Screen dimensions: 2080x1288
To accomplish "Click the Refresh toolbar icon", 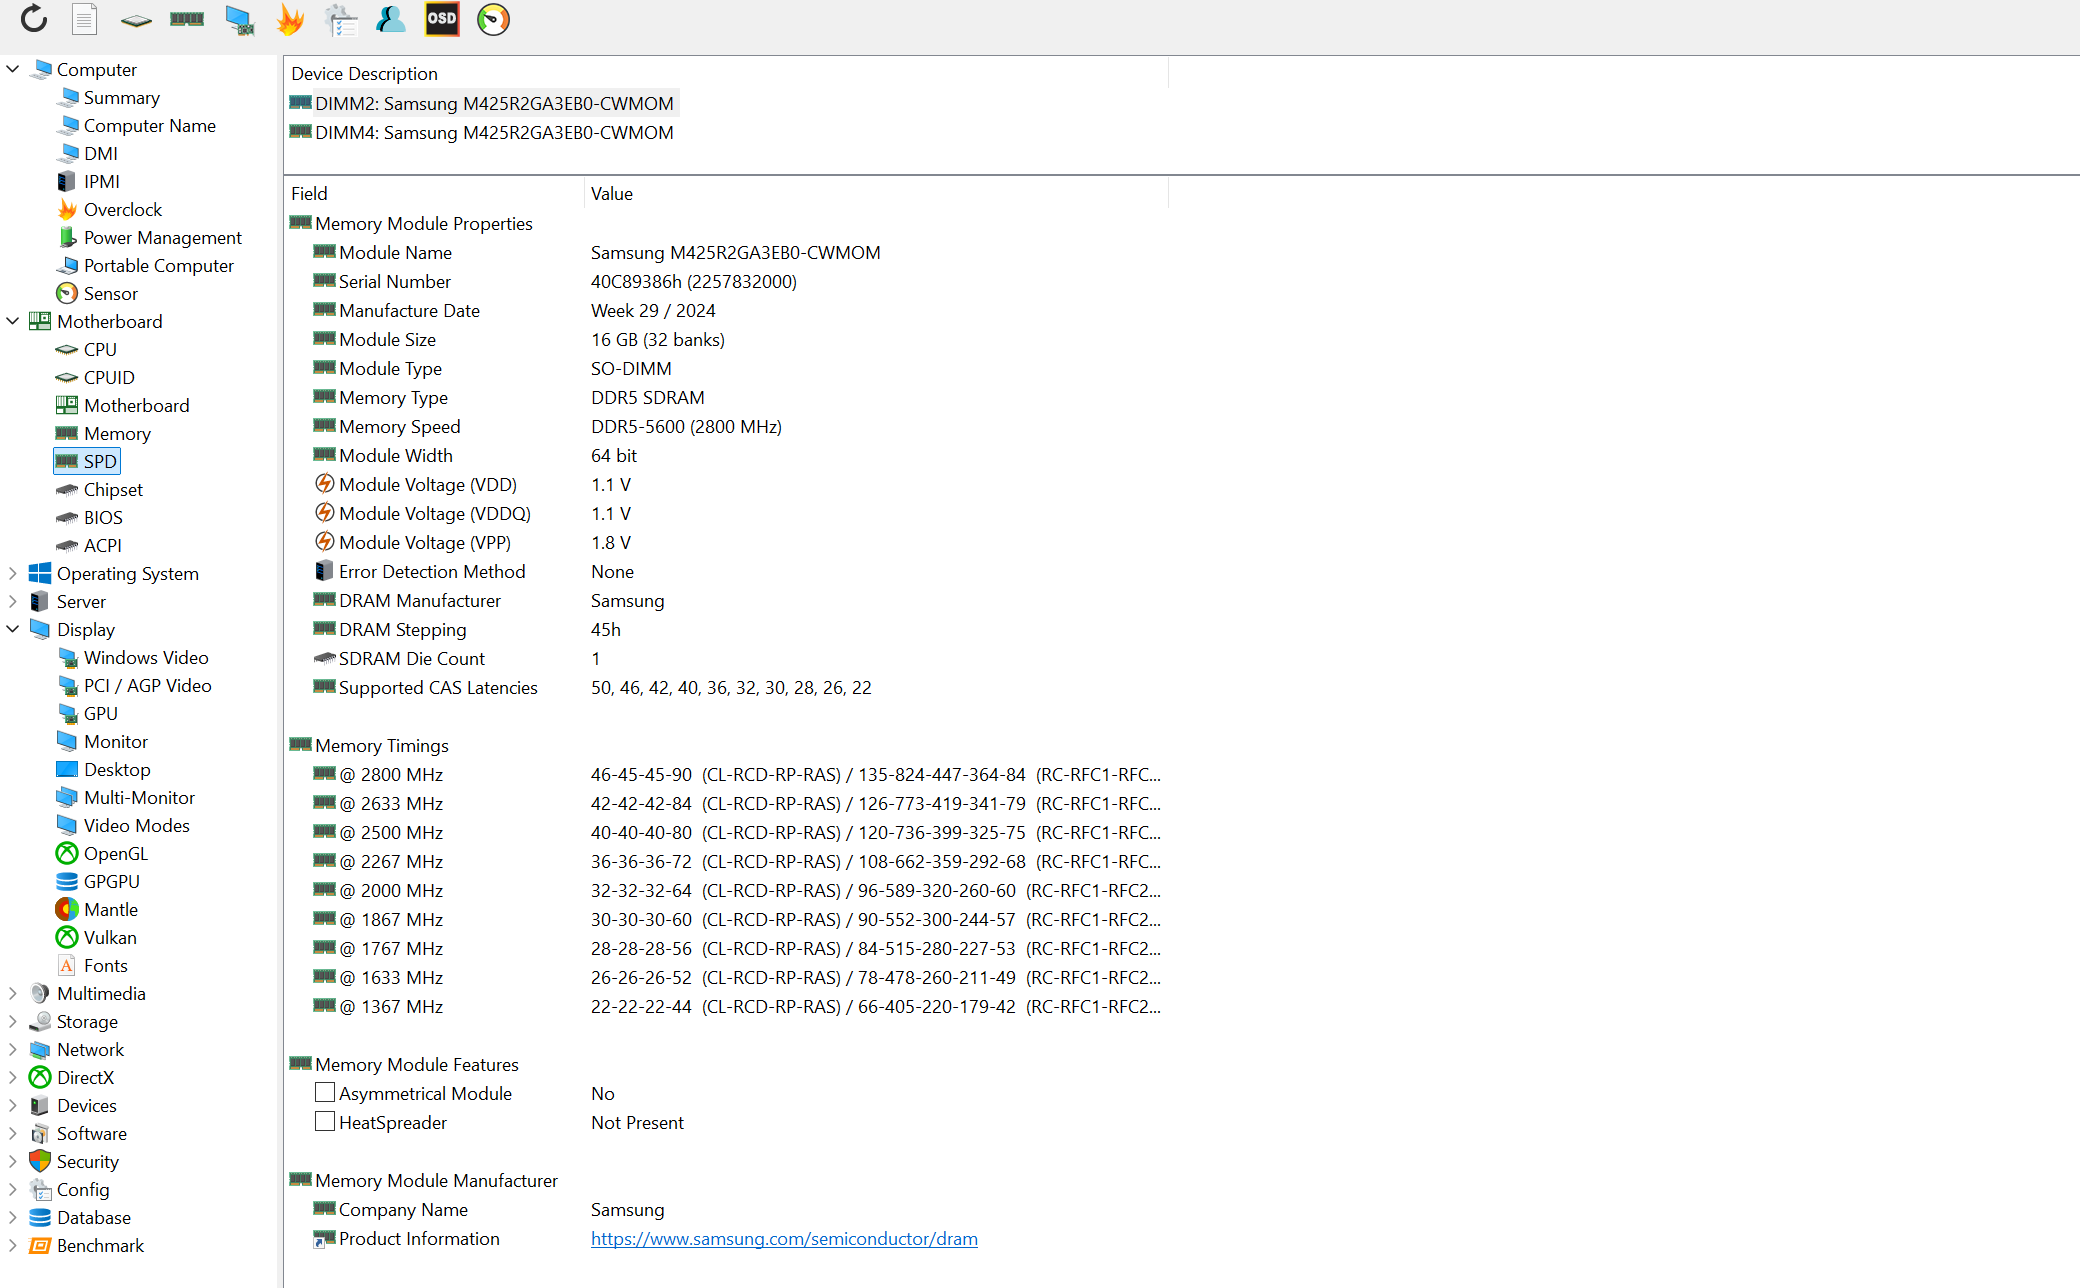I will click(x=34, y=19).
